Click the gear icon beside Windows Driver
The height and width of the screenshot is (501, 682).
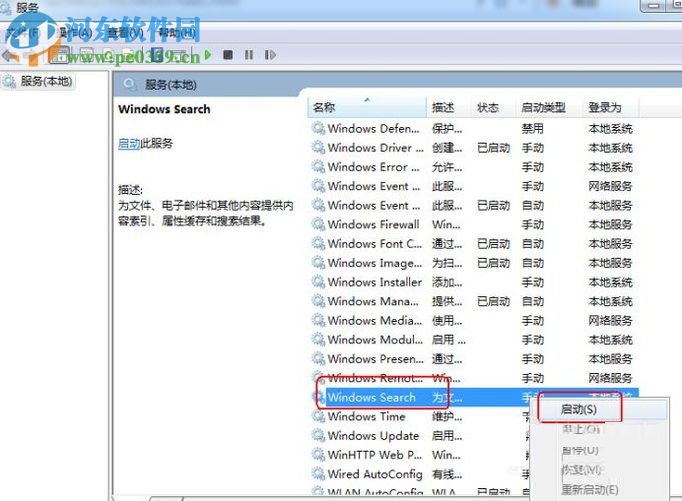tap(318, 147)
